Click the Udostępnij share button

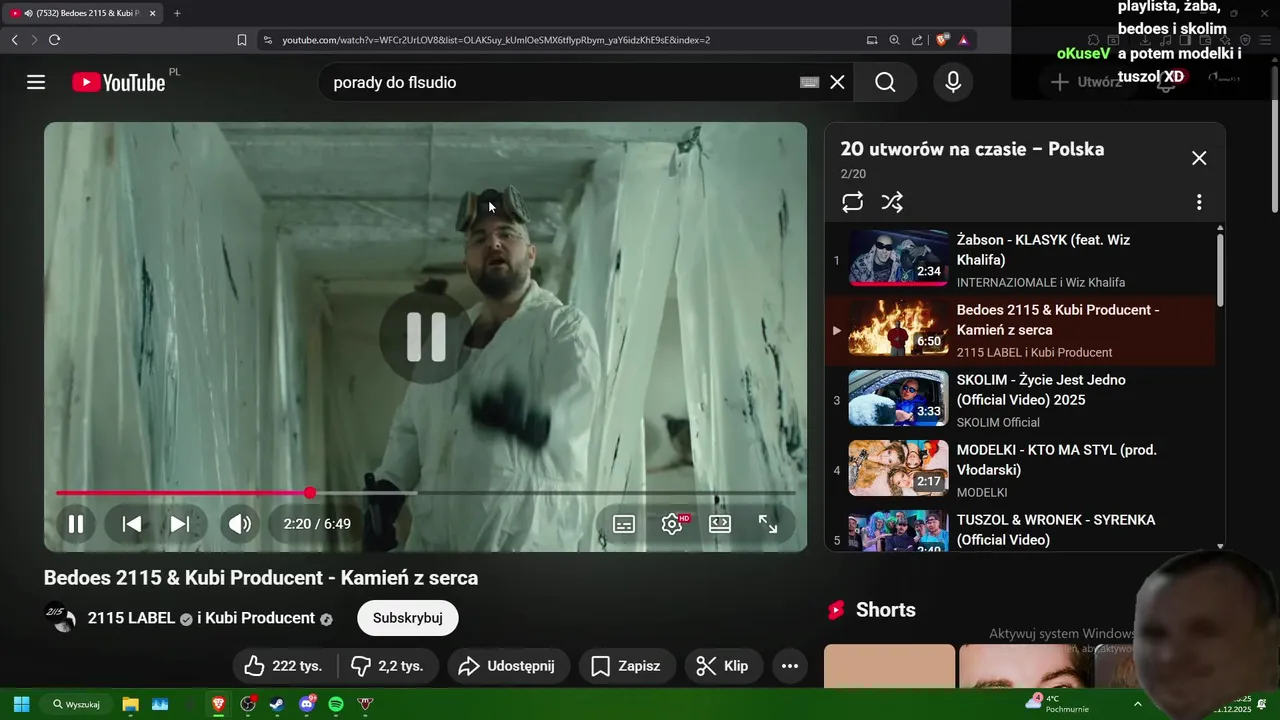coord(508,666)
